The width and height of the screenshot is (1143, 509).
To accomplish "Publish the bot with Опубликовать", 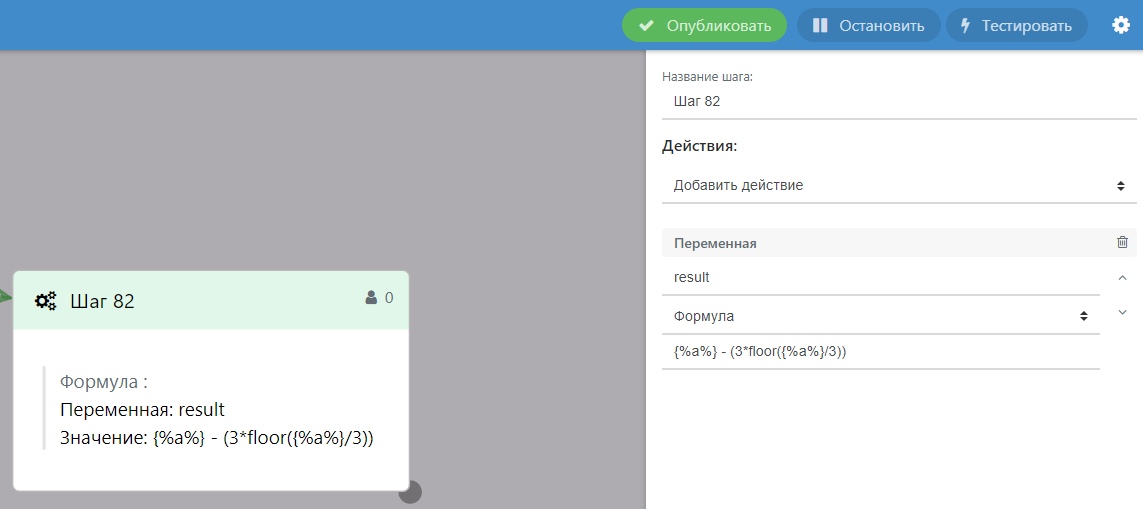I will pyautogui.click(x=704, y=25).
